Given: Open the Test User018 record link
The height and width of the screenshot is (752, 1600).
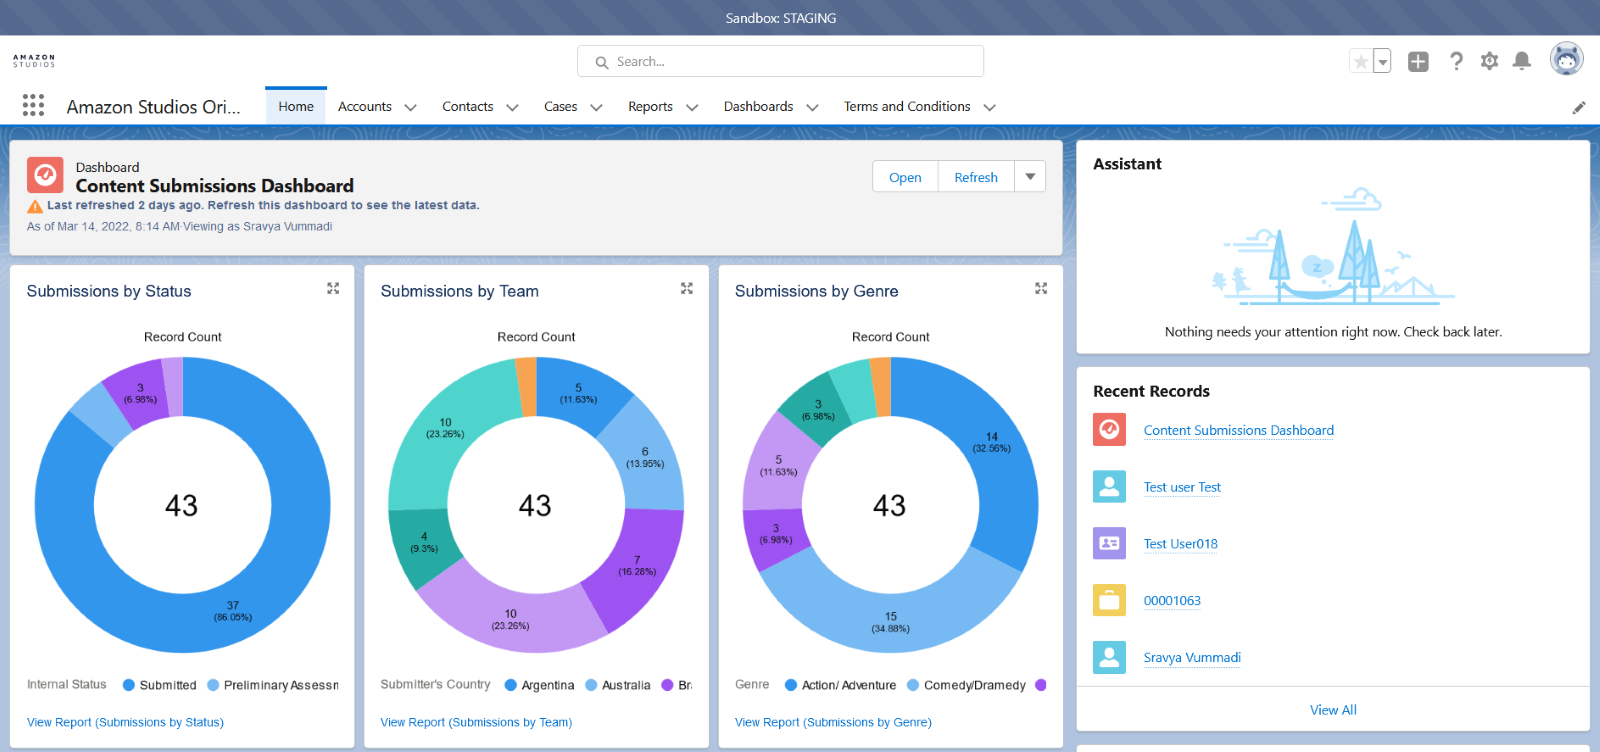Looking at the screenshot, I should (x=1180, y=544).
